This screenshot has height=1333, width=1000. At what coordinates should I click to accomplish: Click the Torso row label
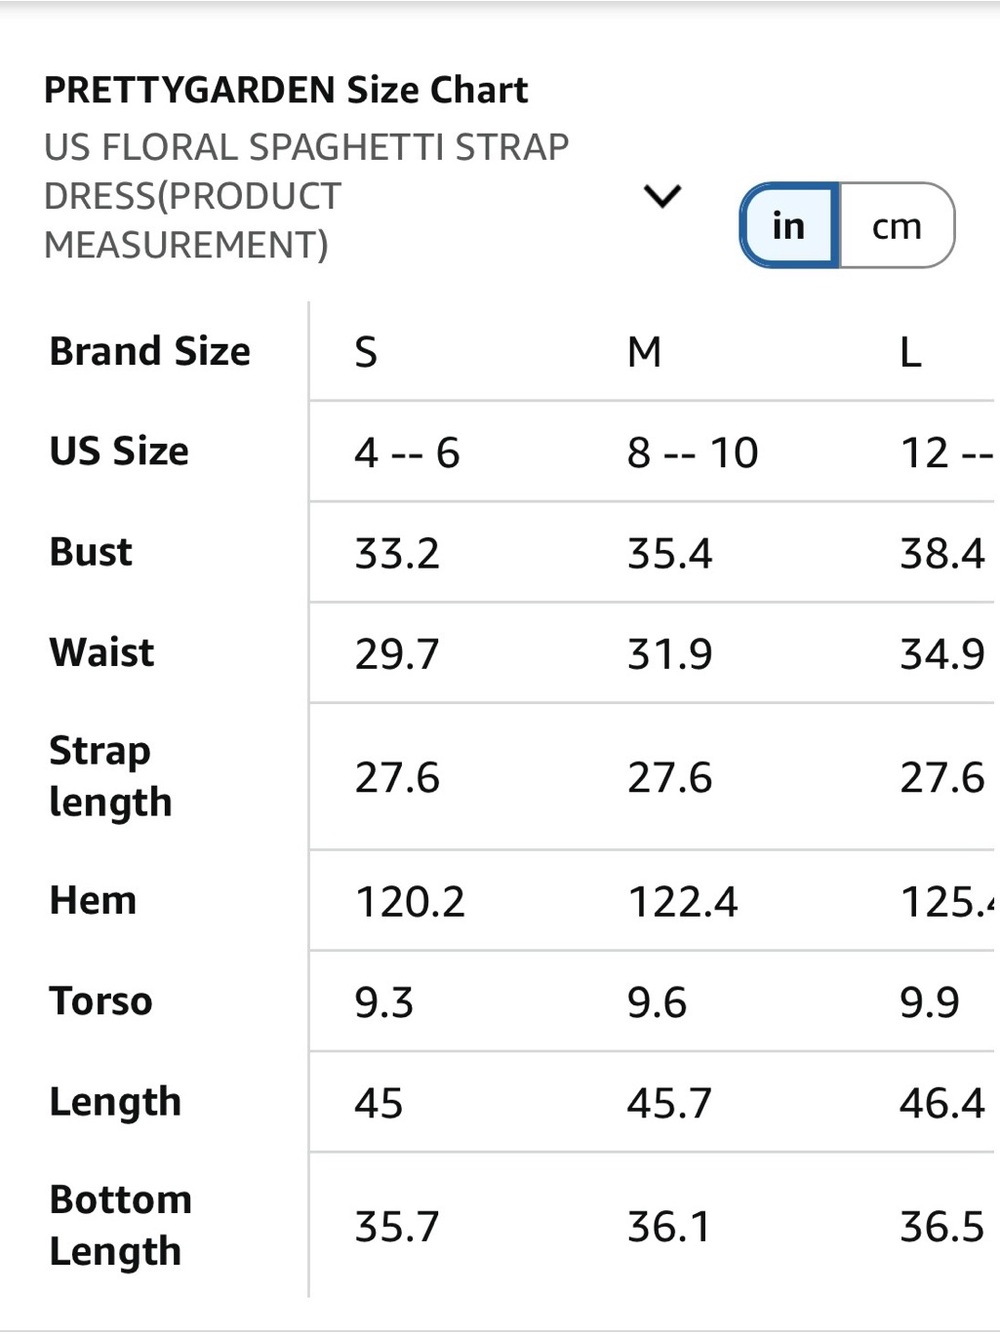101,1001
